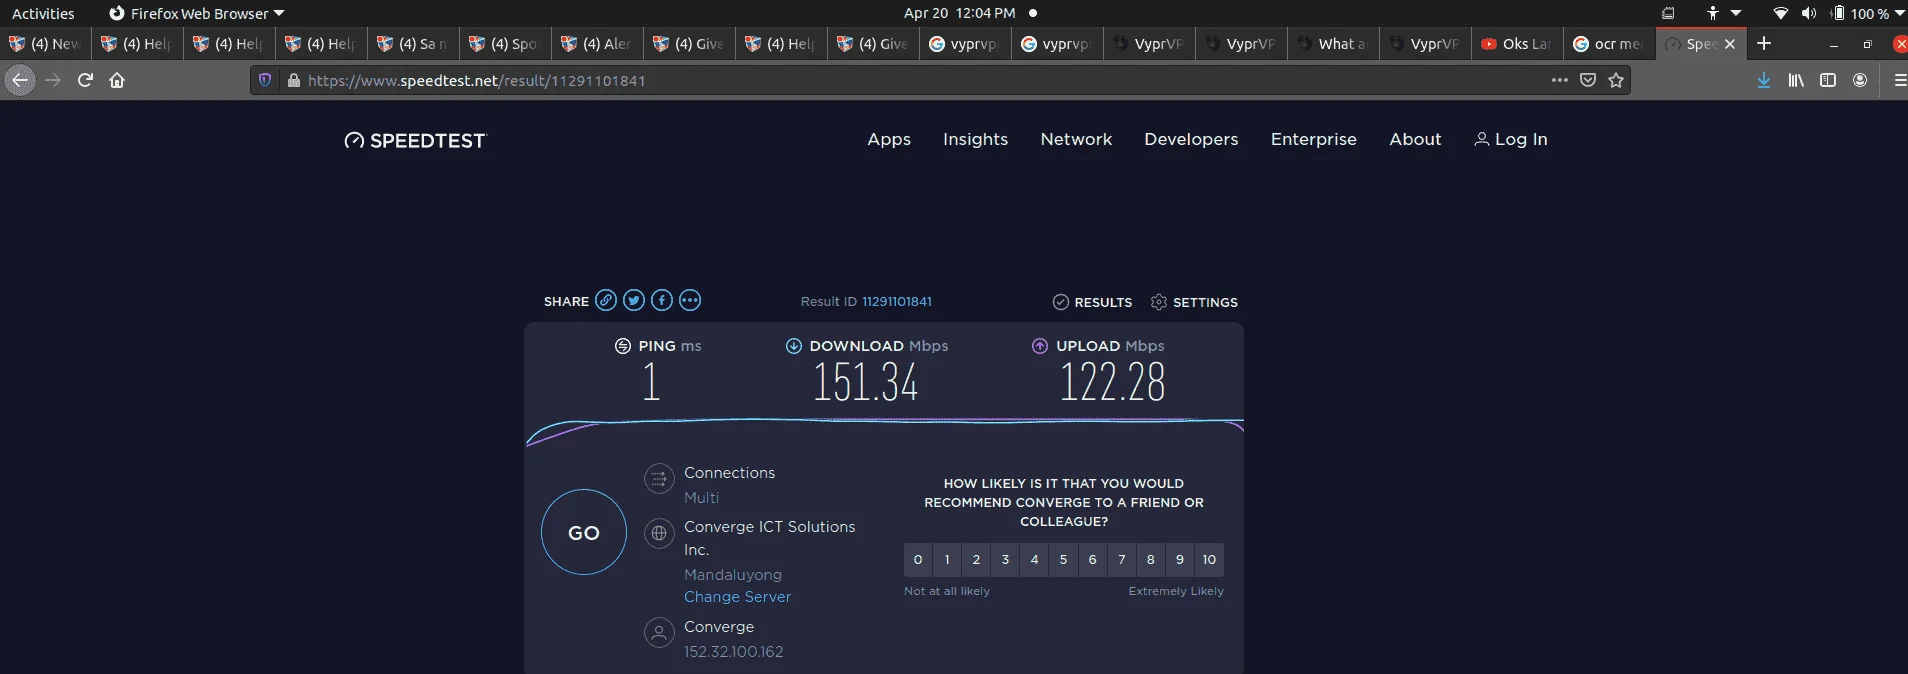Select rating 3 on recommendation scale
The height and width of the screenshot is (674, 1908).
[x=1005, y=560]
